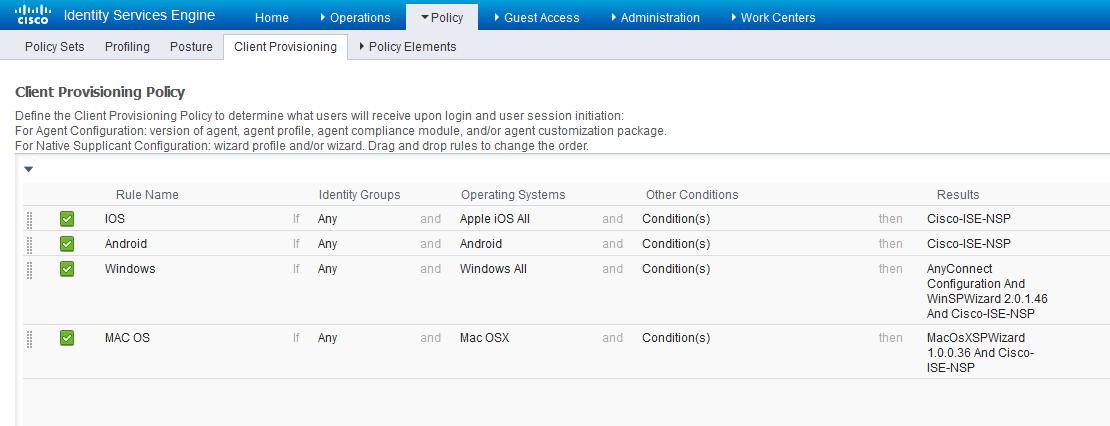Click identity group Any in IOS row
Screen dimensions: 1110x426
tap(328, 219)
